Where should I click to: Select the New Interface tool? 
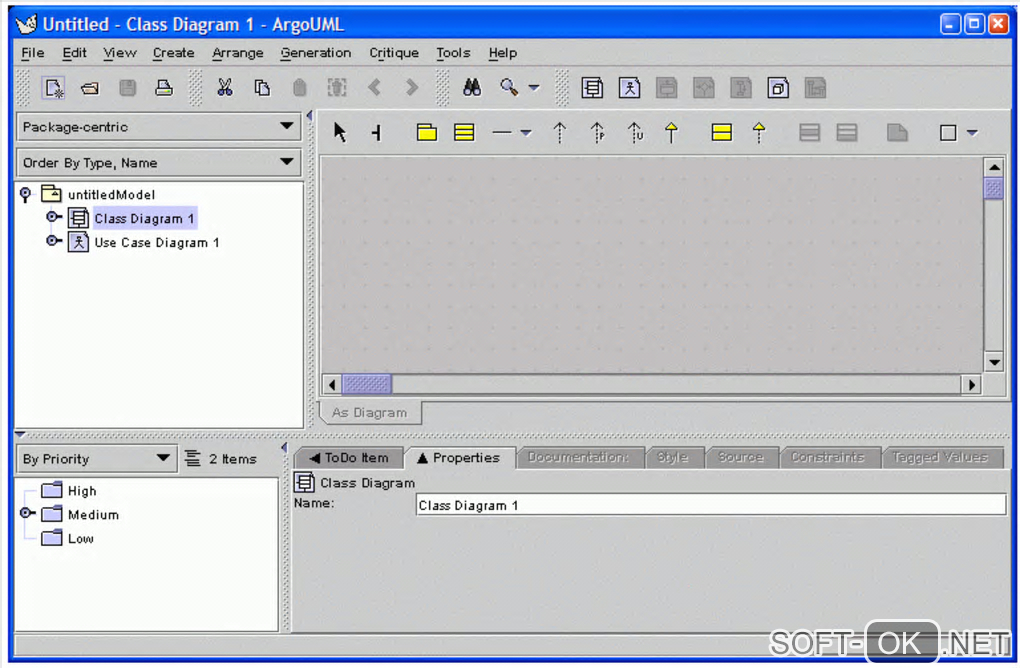click(x=722, y=133)
